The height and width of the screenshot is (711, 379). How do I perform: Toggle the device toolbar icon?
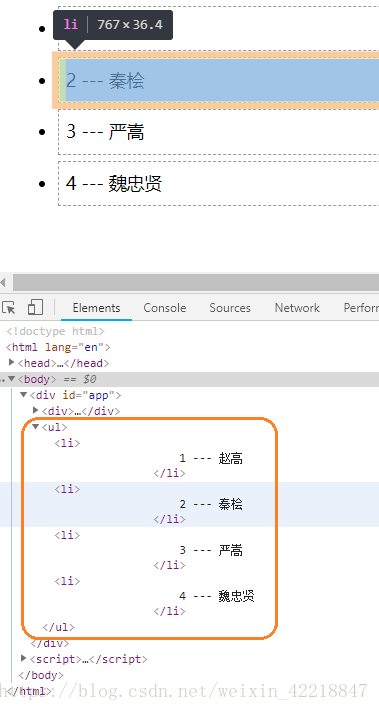coord(35,307)
